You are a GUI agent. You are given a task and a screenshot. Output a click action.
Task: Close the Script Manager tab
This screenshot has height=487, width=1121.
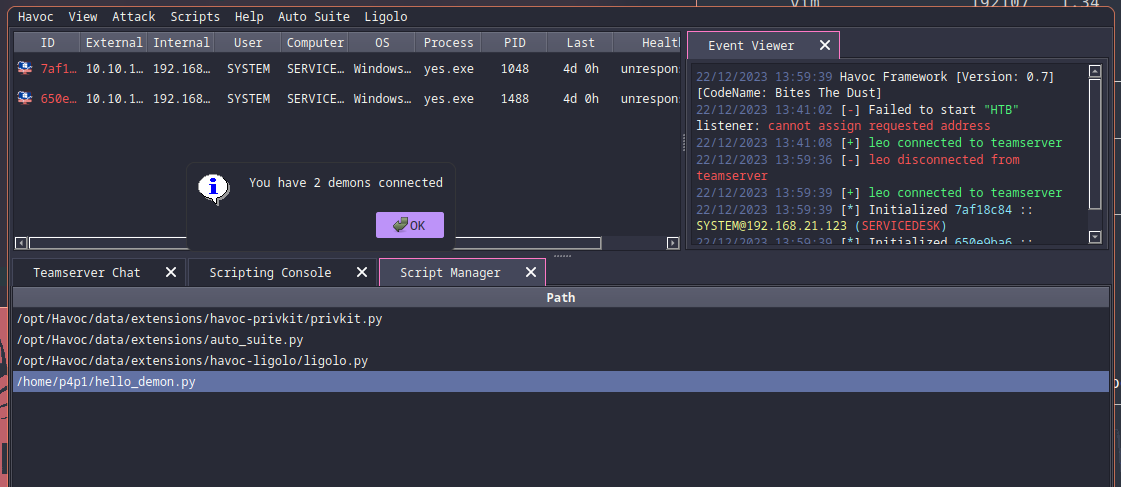click(x=531, y=272)
